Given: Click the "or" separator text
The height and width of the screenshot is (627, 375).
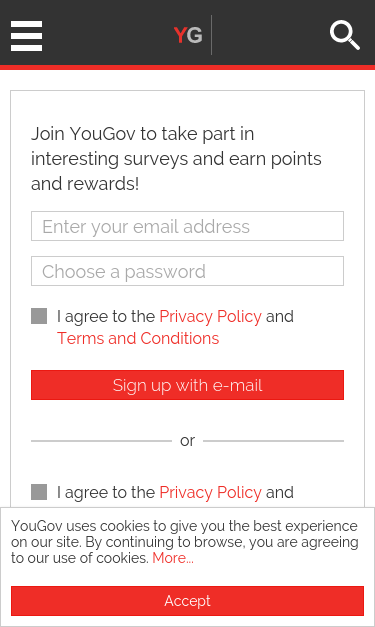Looking at the screenshot, I should tap(188, 441).
